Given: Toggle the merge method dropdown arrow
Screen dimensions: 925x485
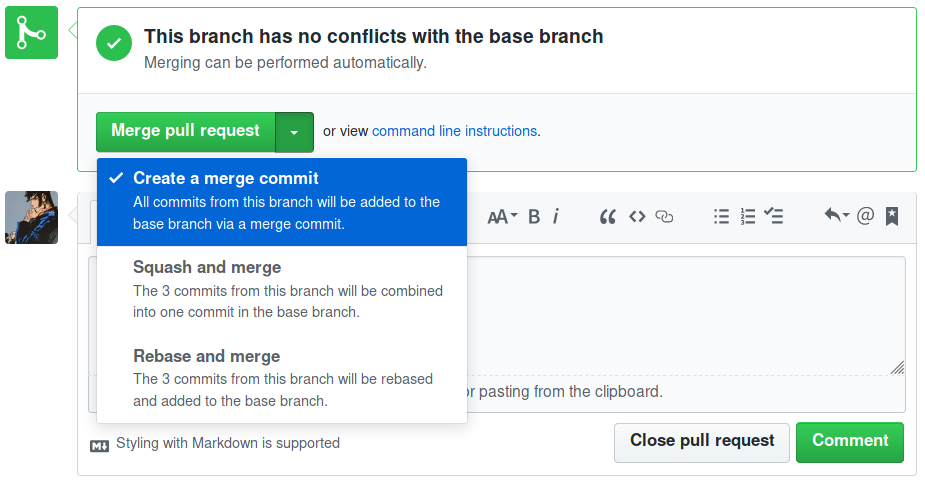Looking at the screenshot, I should (294, 132).
